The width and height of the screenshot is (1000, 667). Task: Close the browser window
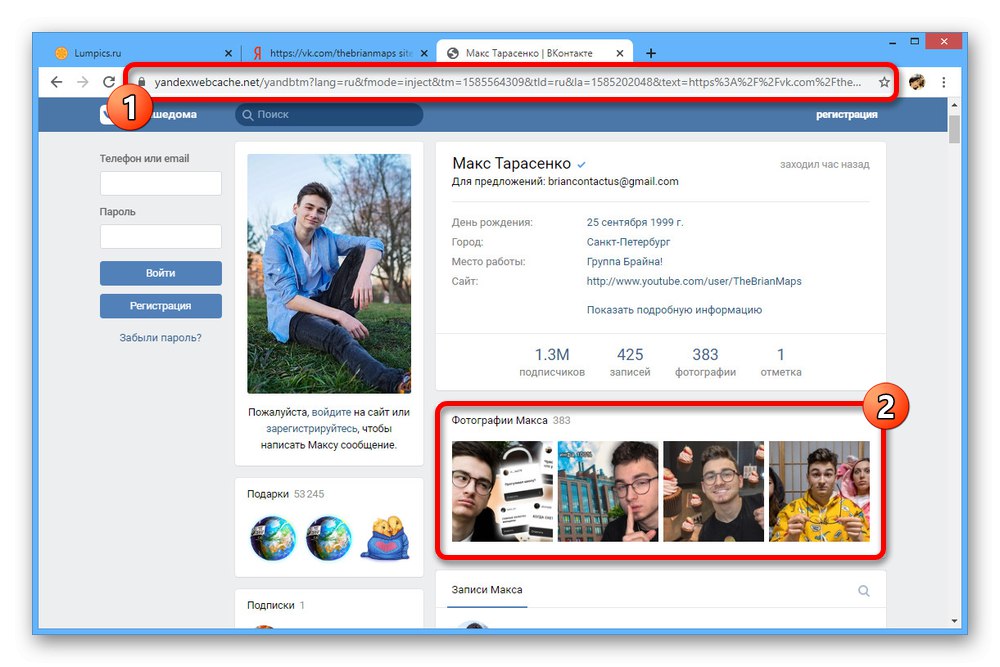pos(944,41)
